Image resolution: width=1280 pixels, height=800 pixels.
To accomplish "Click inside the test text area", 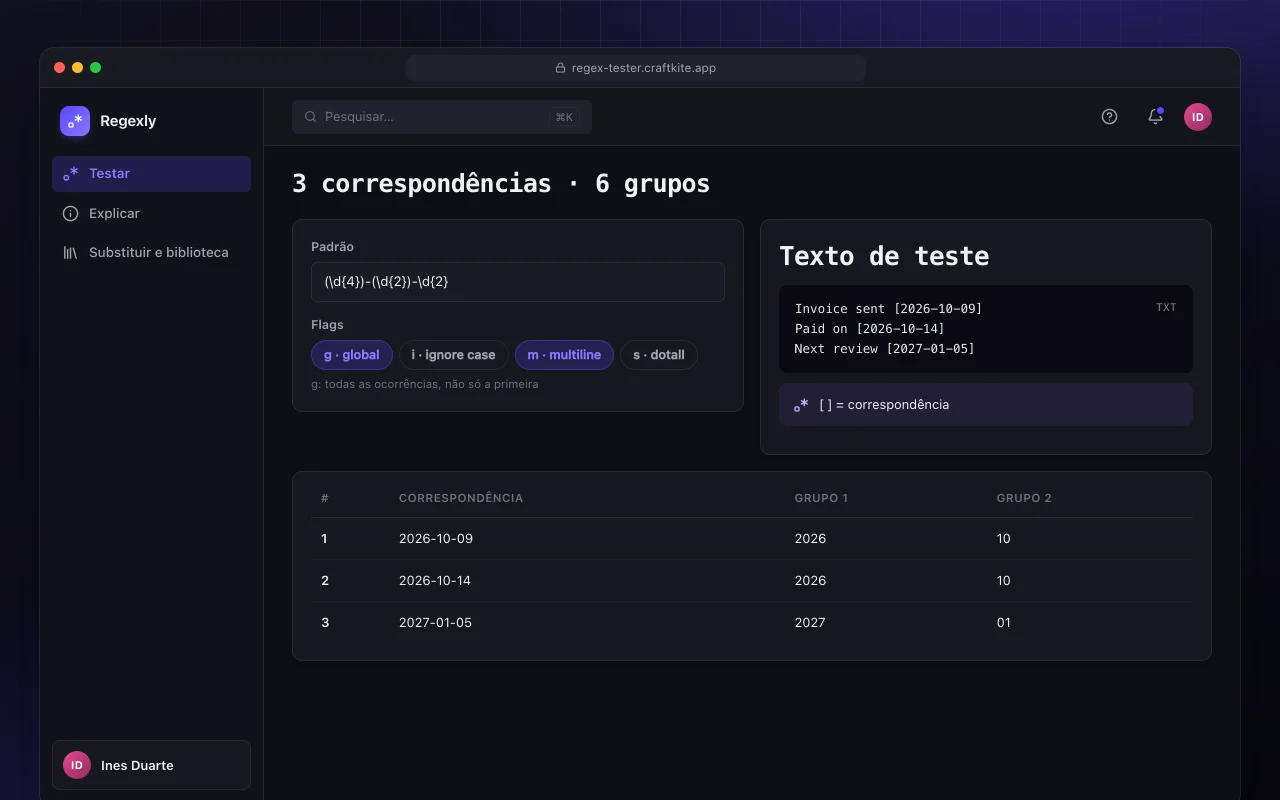I will (986, 329).
